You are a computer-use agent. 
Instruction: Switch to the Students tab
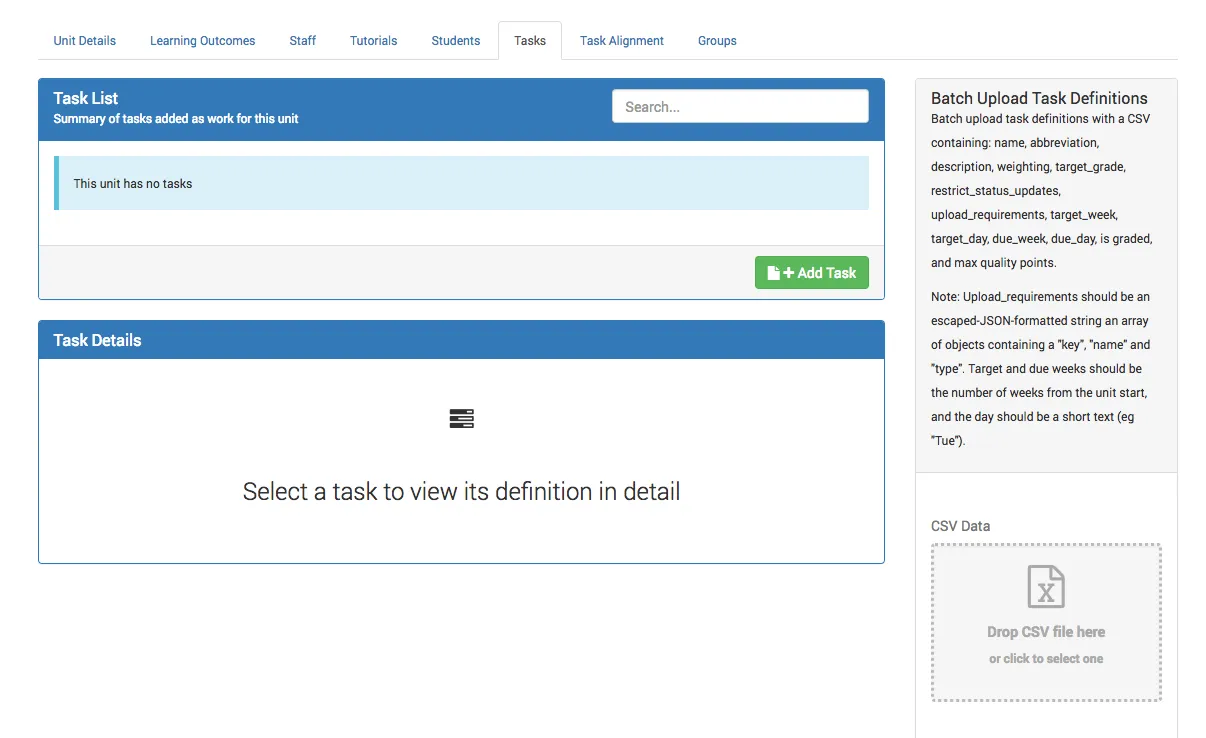tap(455, 40)
